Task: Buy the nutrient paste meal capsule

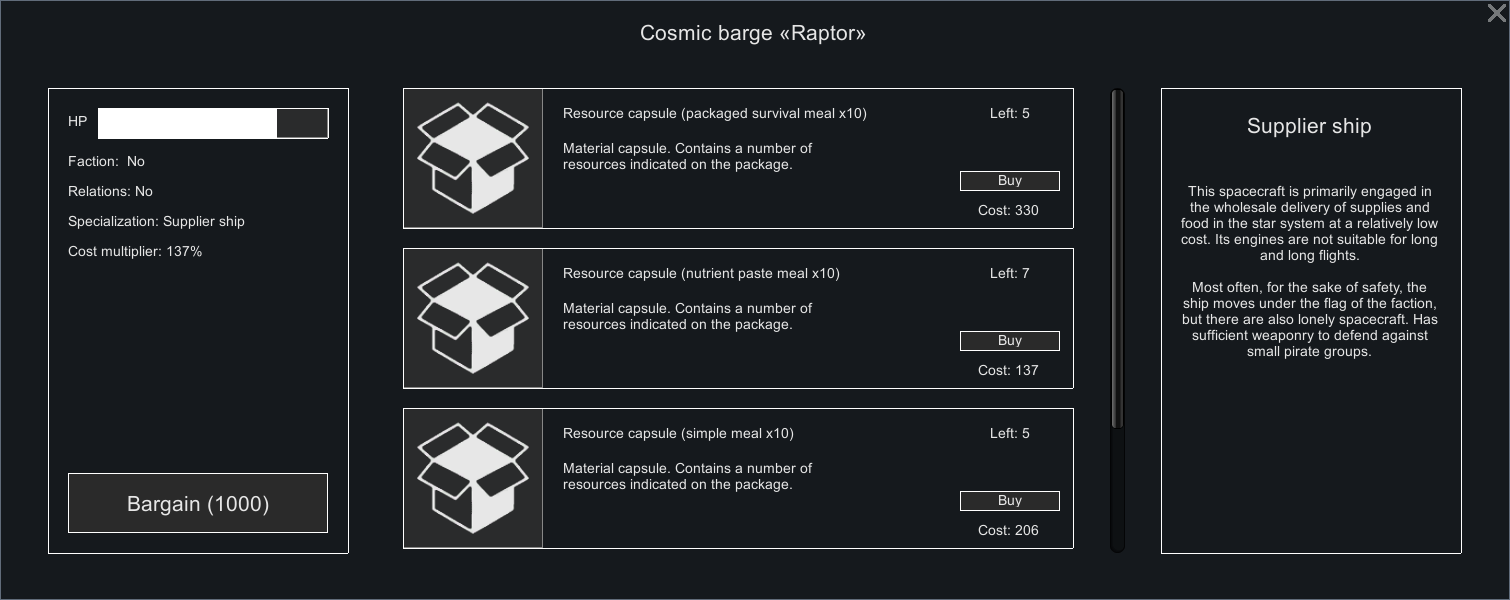Action: pyautogui.click(x=1009, y=341)
